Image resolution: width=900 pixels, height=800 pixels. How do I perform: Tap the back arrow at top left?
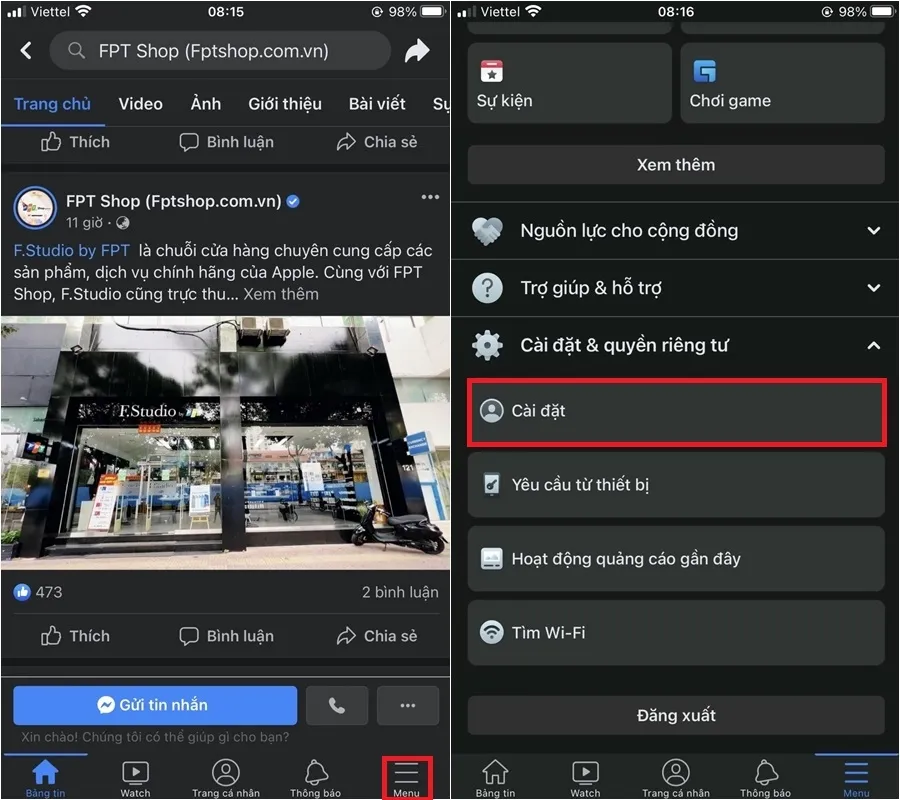pyautogui.click(x=25, y=50)
